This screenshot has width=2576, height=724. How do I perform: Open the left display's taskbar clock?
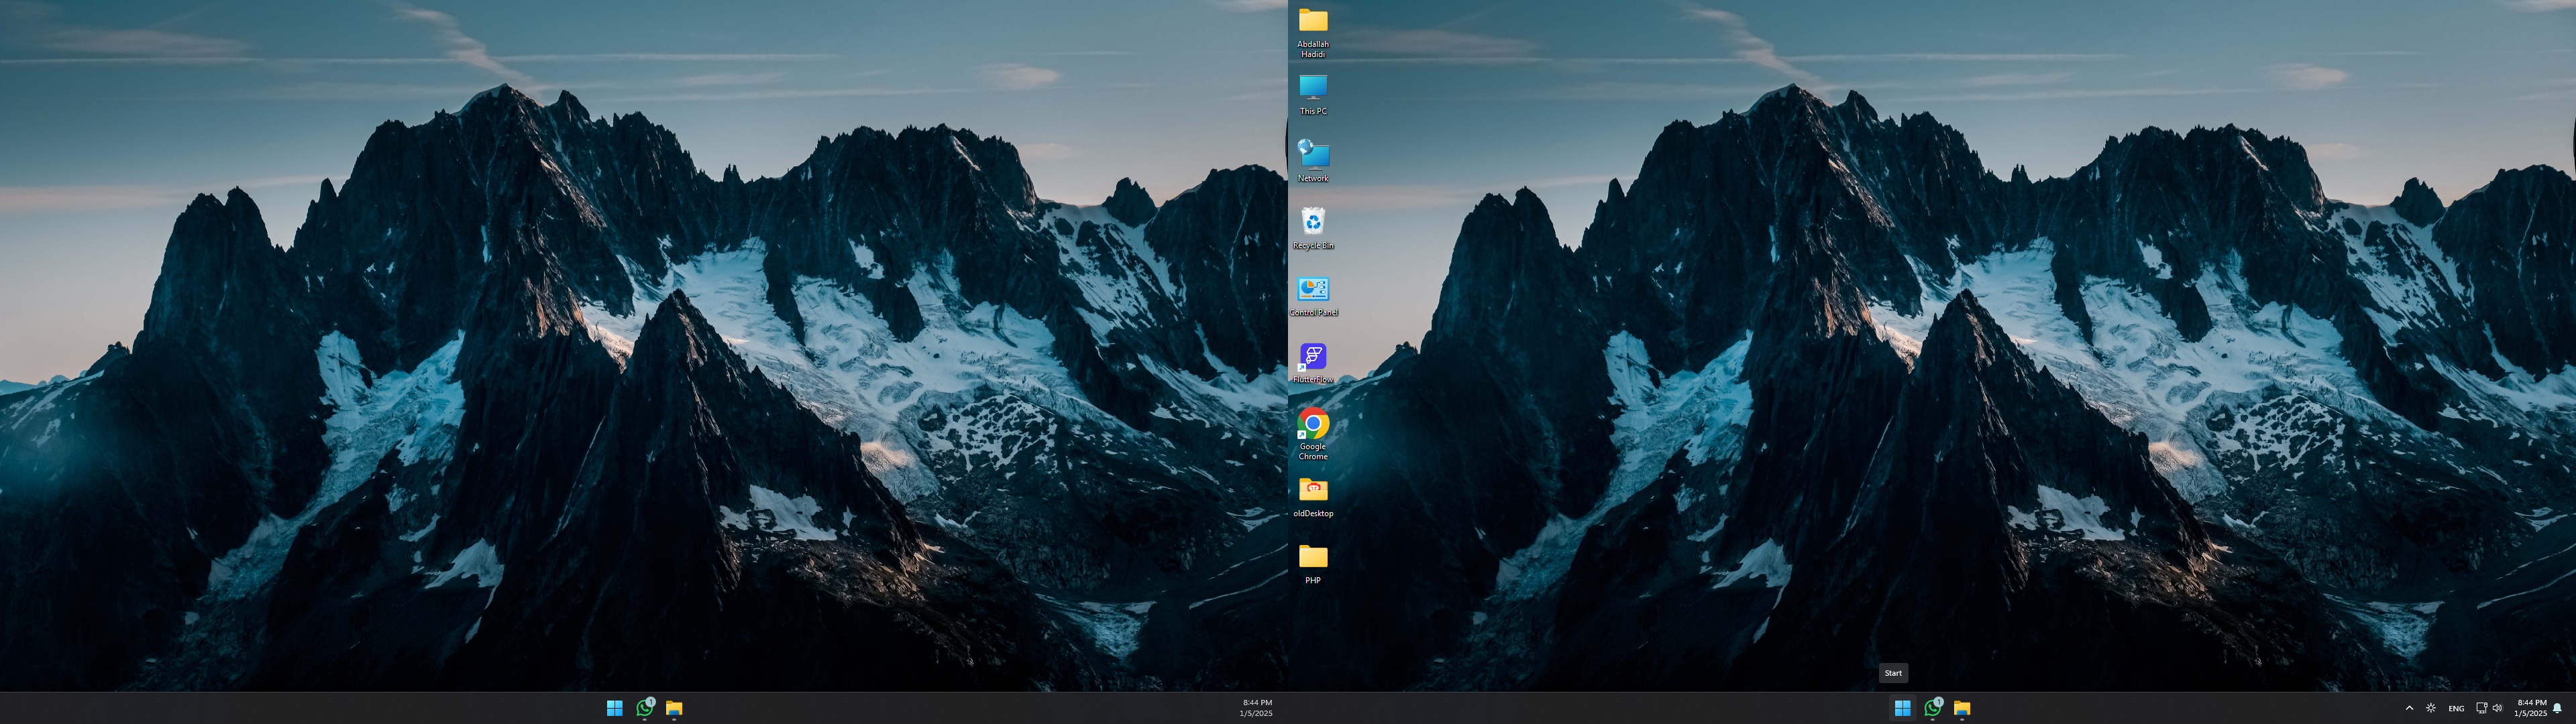1256,708
